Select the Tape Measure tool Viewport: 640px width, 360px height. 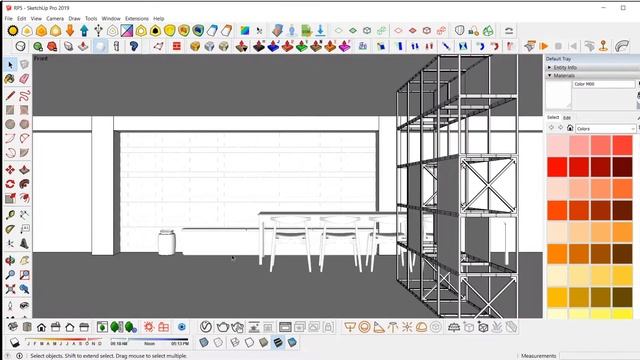[x=10, y=215]
